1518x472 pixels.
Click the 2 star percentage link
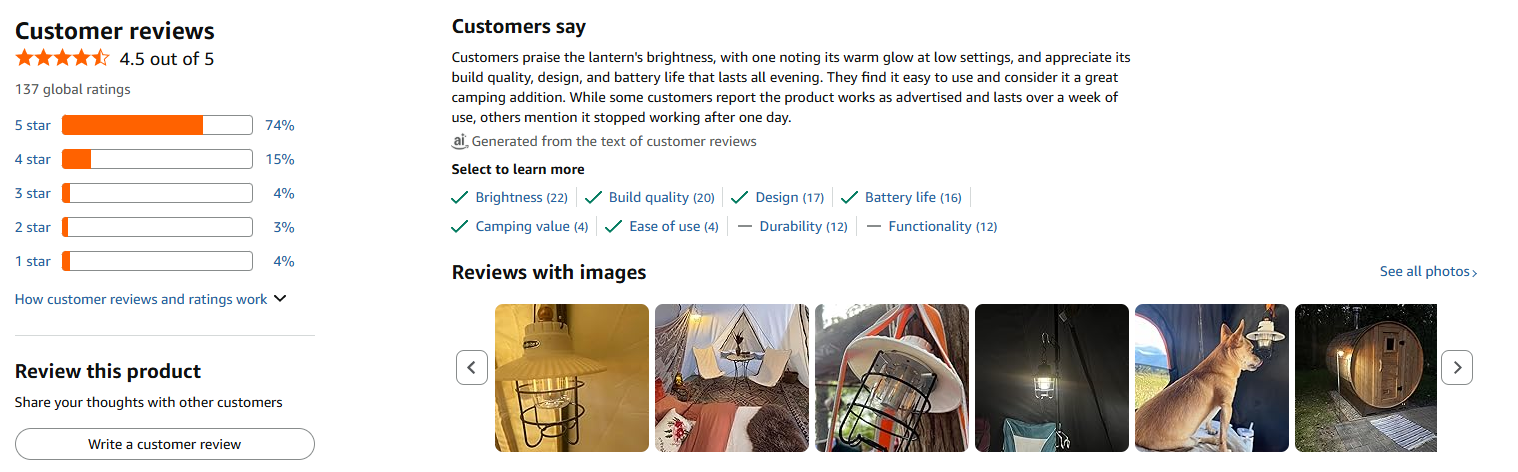tap(284, 227)
